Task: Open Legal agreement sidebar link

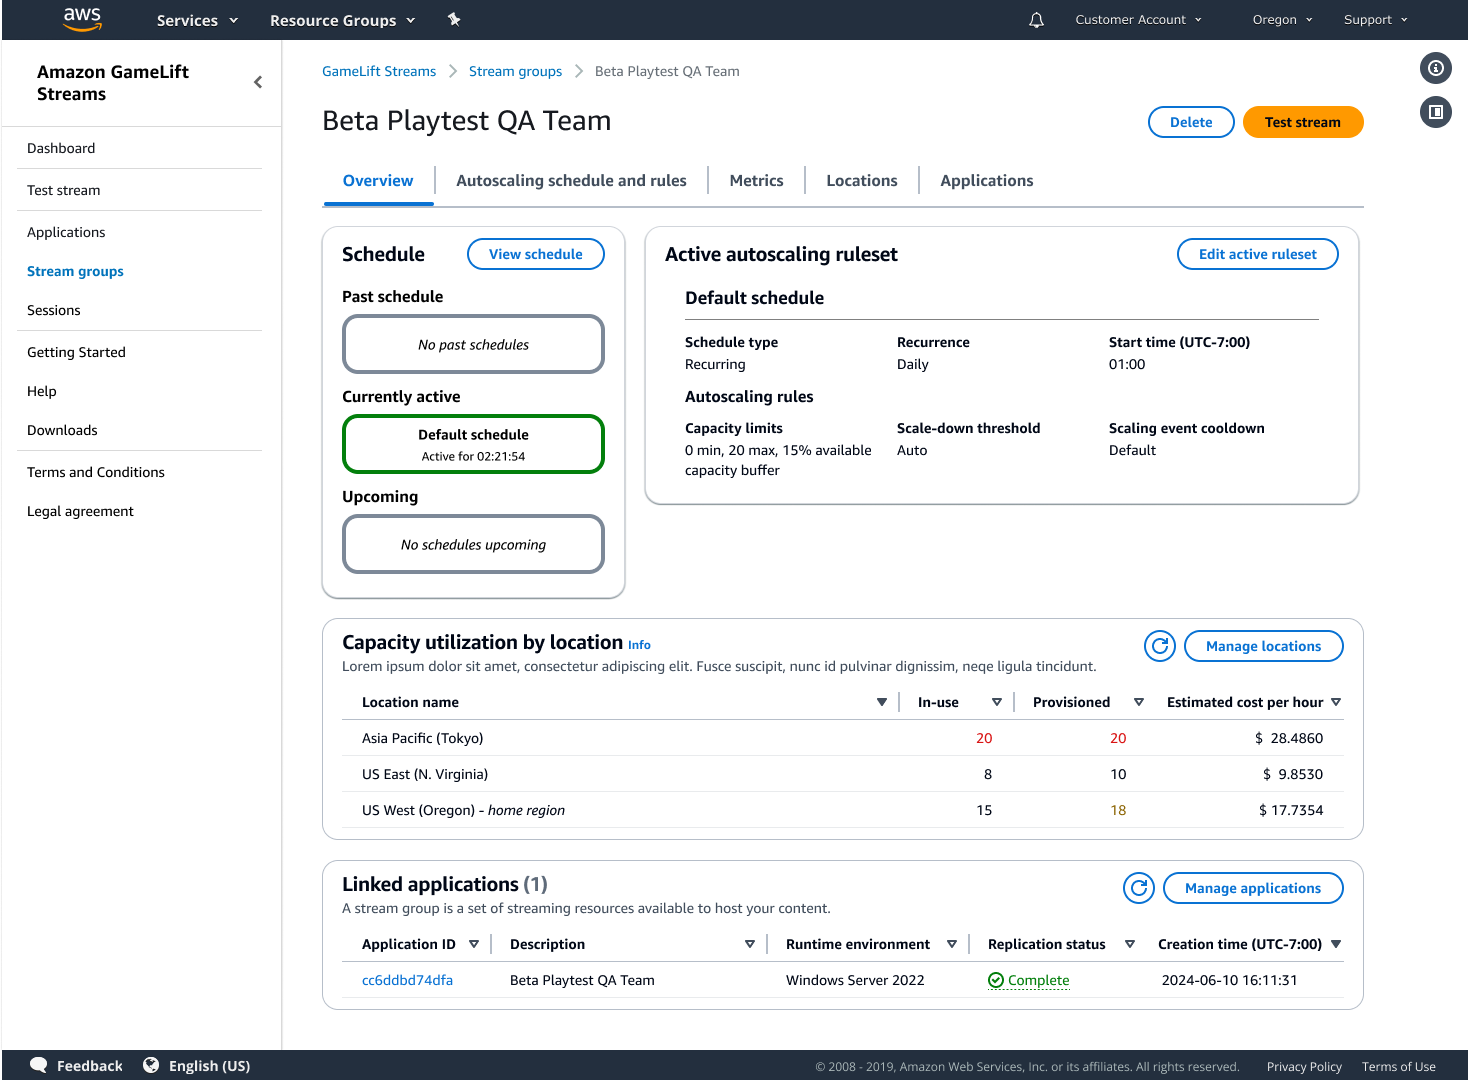Action: (80, 511)
